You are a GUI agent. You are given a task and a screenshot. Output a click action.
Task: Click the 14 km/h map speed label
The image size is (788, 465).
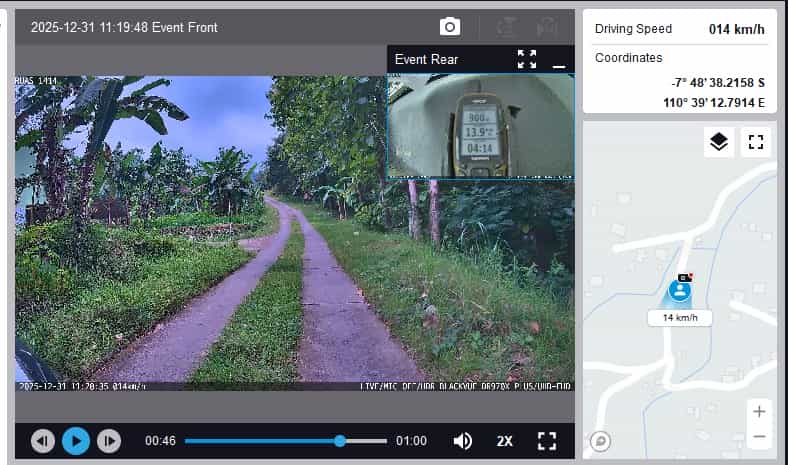[x=680, y=318]
